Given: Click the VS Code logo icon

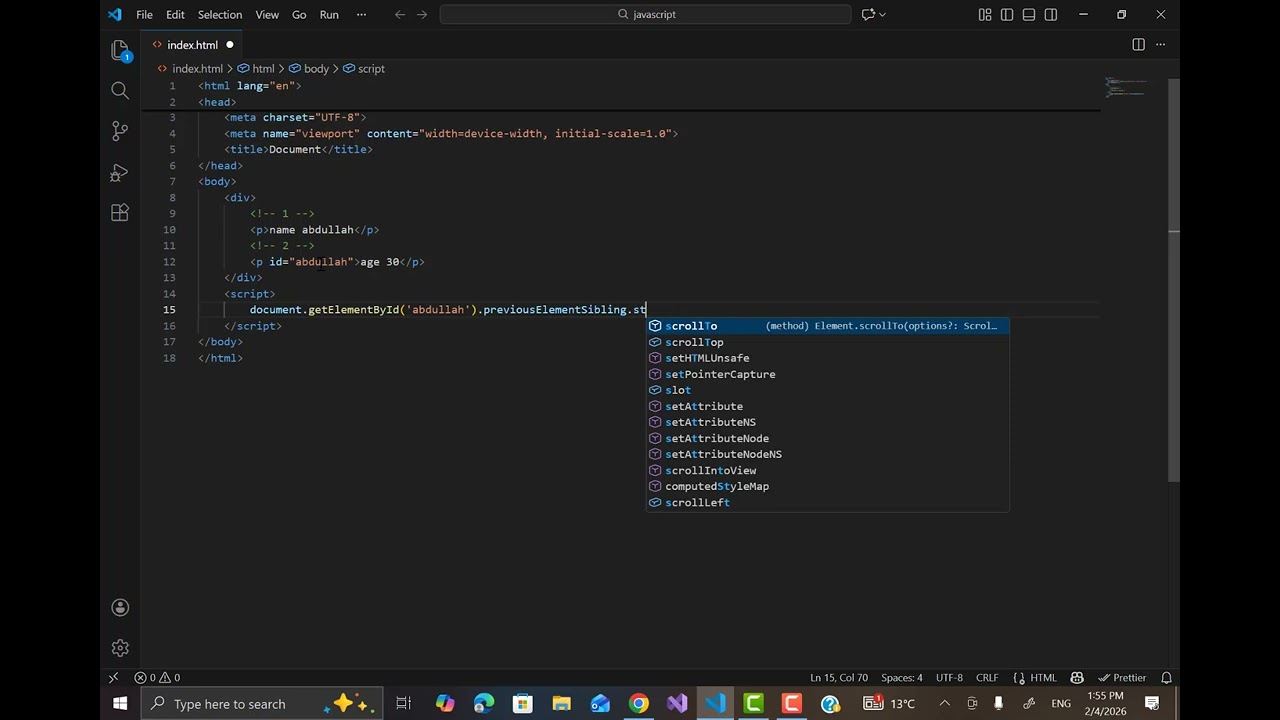Looking at the screenshot, I should [x=114, y=14].
